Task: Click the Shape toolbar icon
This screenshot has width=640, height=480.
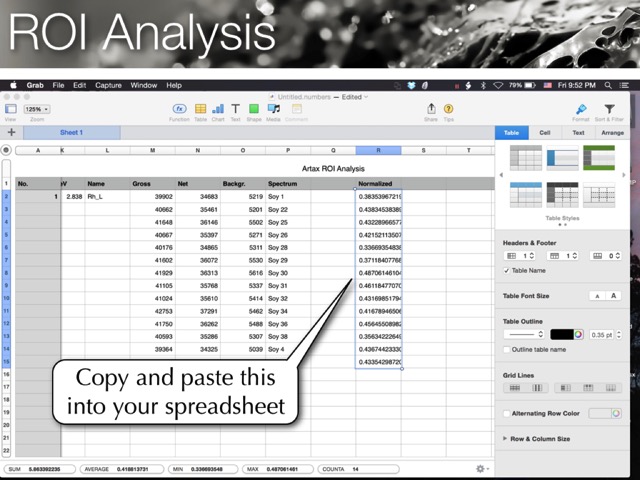Action: tap(254, 109)
